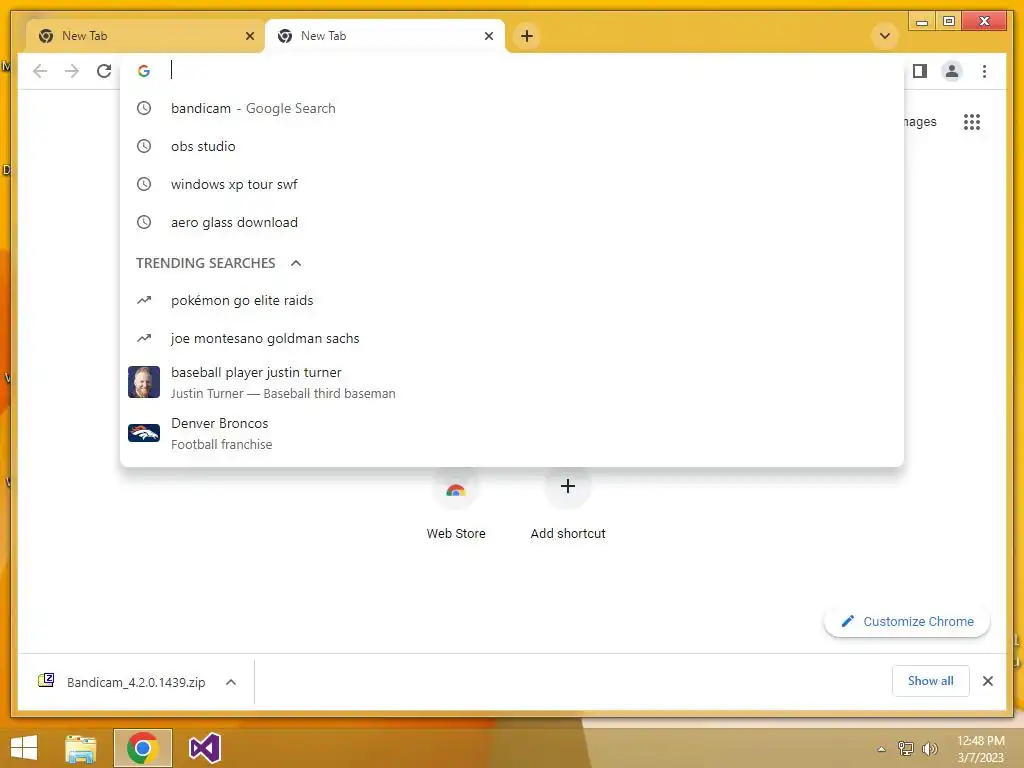
Task: Select the active second New Tab
Action: tap(384, 36)
